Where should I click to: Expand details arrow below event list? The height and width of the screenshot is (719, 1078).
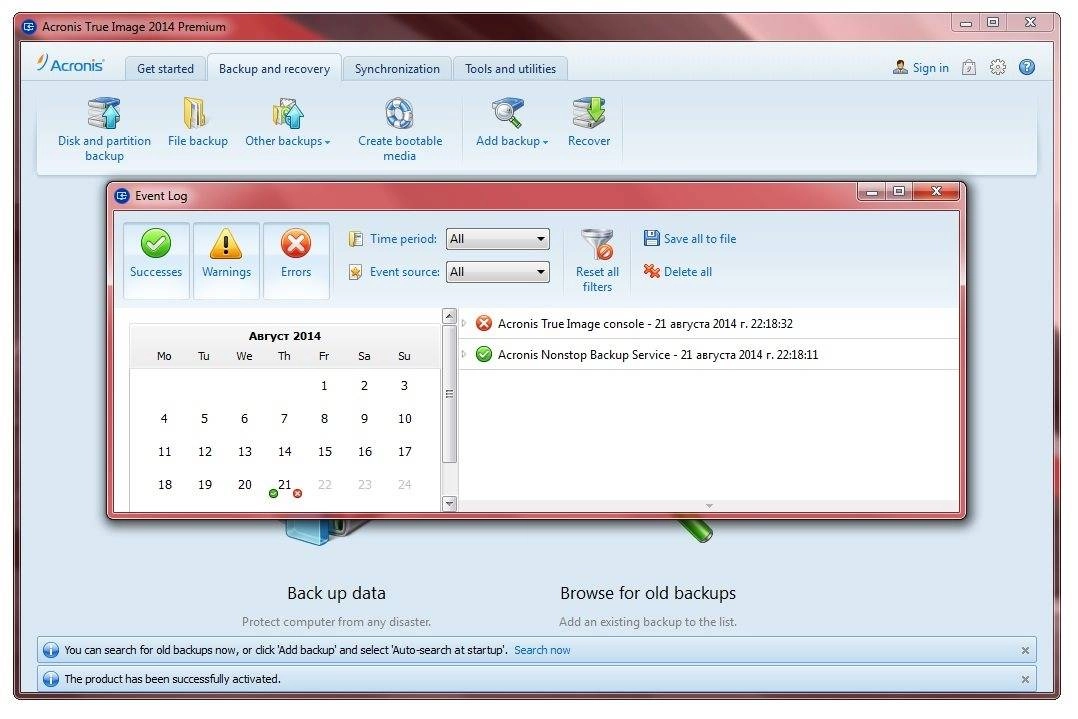tap(709, 505)
